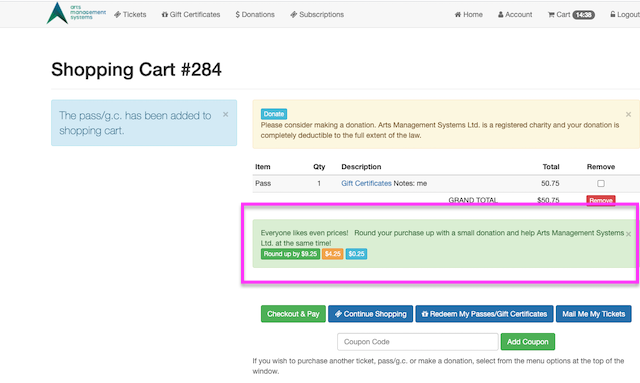Open the Tickets menu item
Screen dimensions: 640x383
(x=130, y=14)
